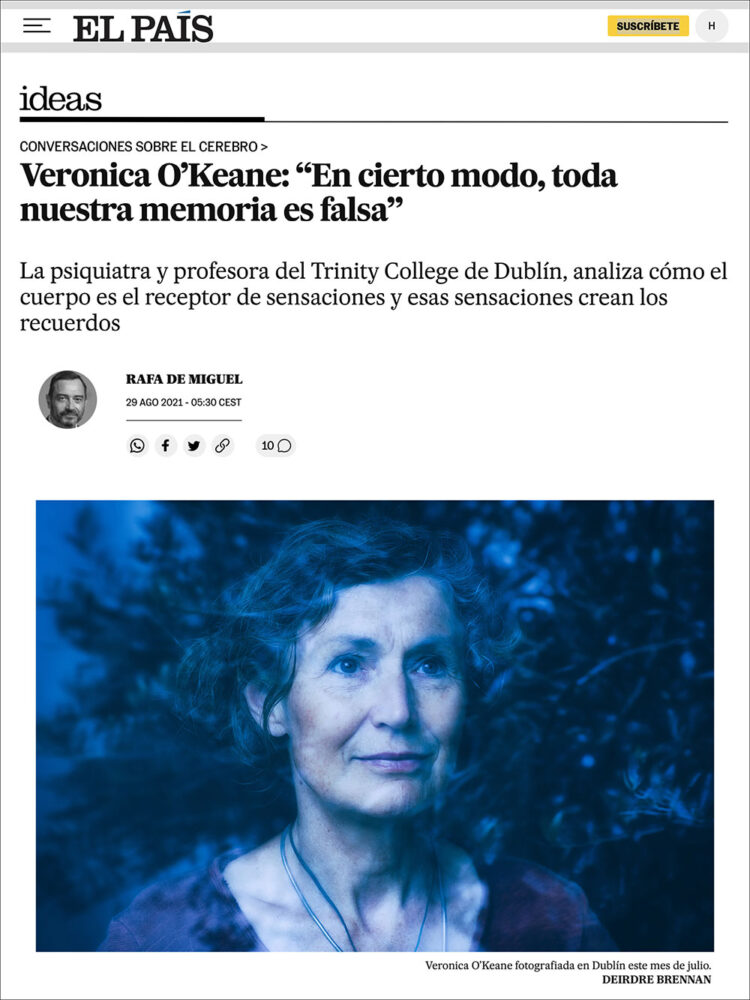Click the article subtitle about Trinity College
Screen dimensions: 750x1000
pos(374,297)
